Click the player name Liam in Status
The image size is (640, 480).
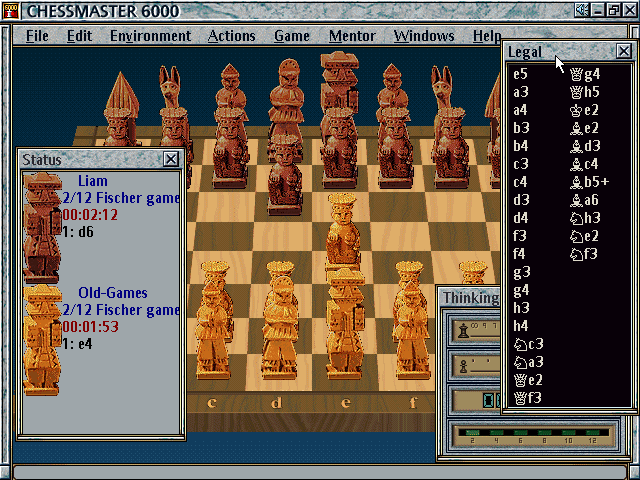[x=93, y=181]
